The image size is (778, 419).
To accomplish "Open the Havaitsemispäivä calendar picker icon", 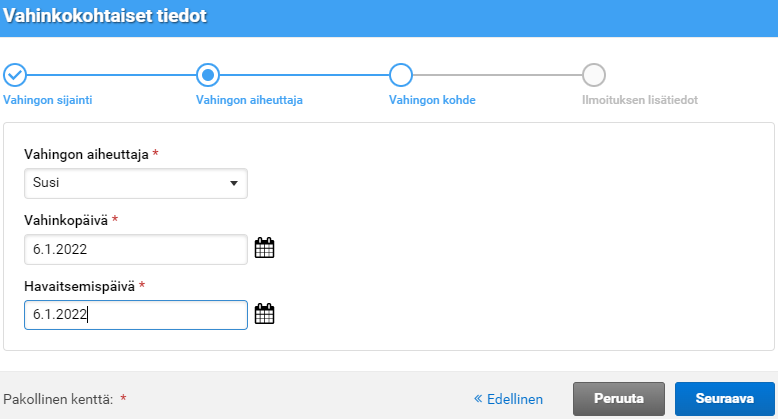I will click(264, 315).
